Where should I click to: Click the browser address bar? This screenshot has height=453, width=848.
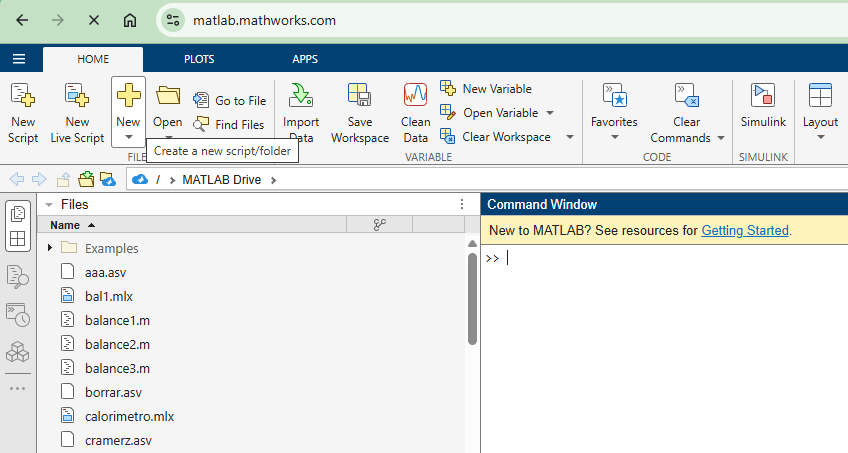point(503,21)
